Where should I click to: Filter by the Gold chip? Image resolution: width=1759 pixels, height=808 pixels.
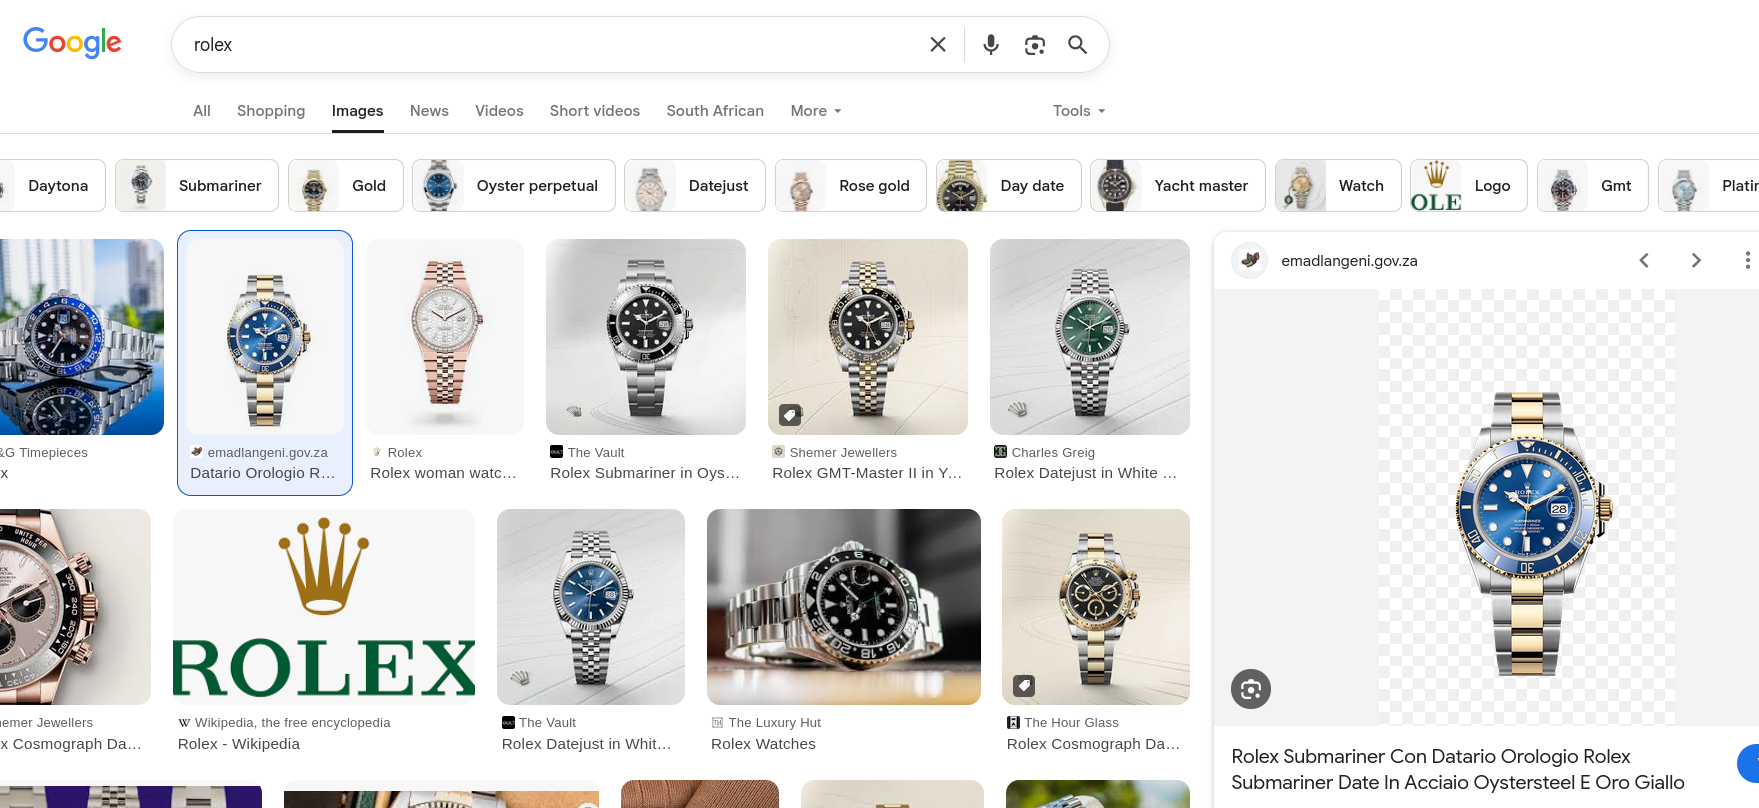tap(346, 186)
